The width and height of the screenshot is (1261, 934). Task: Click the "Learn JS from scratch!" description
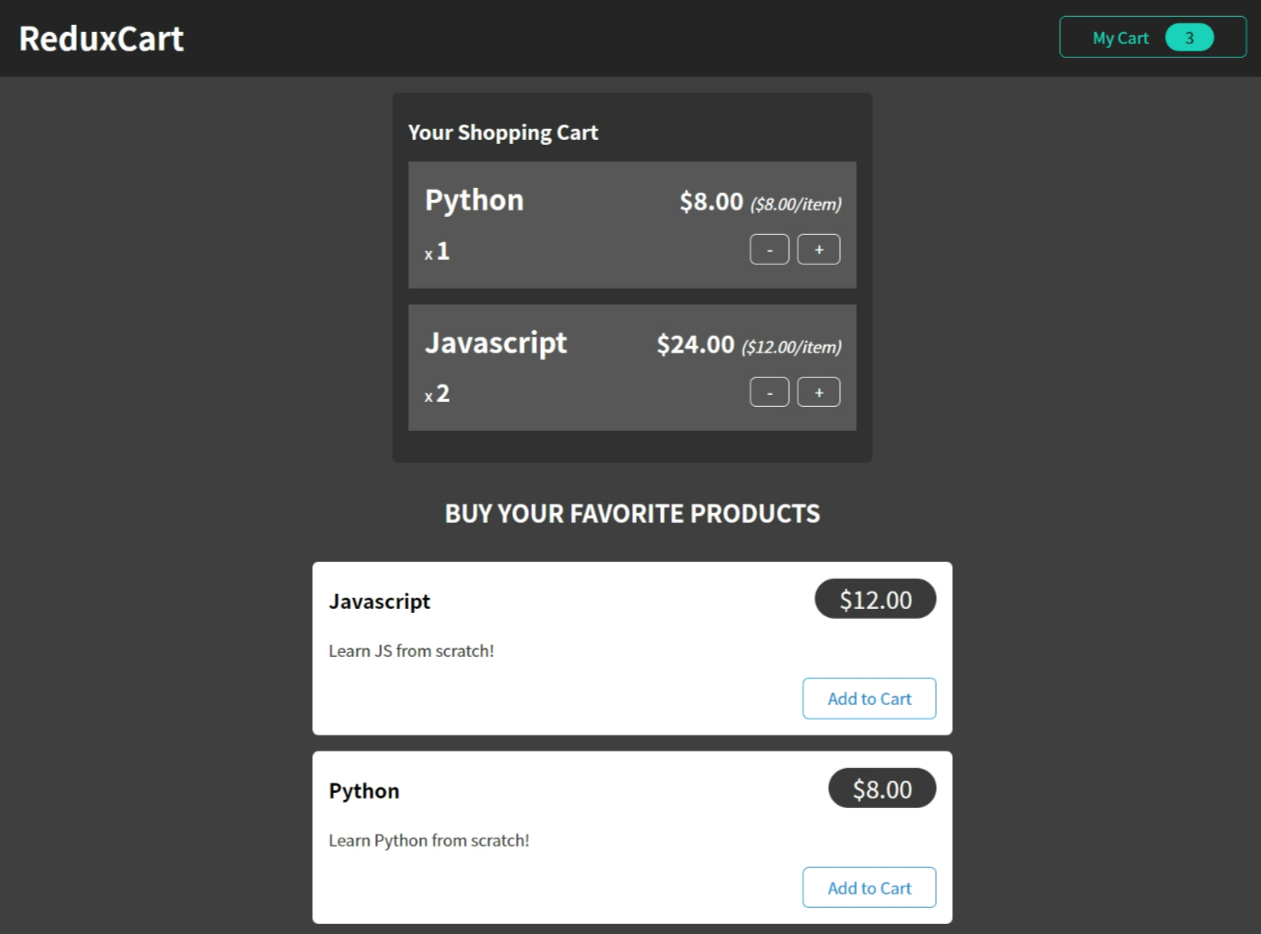411,651
